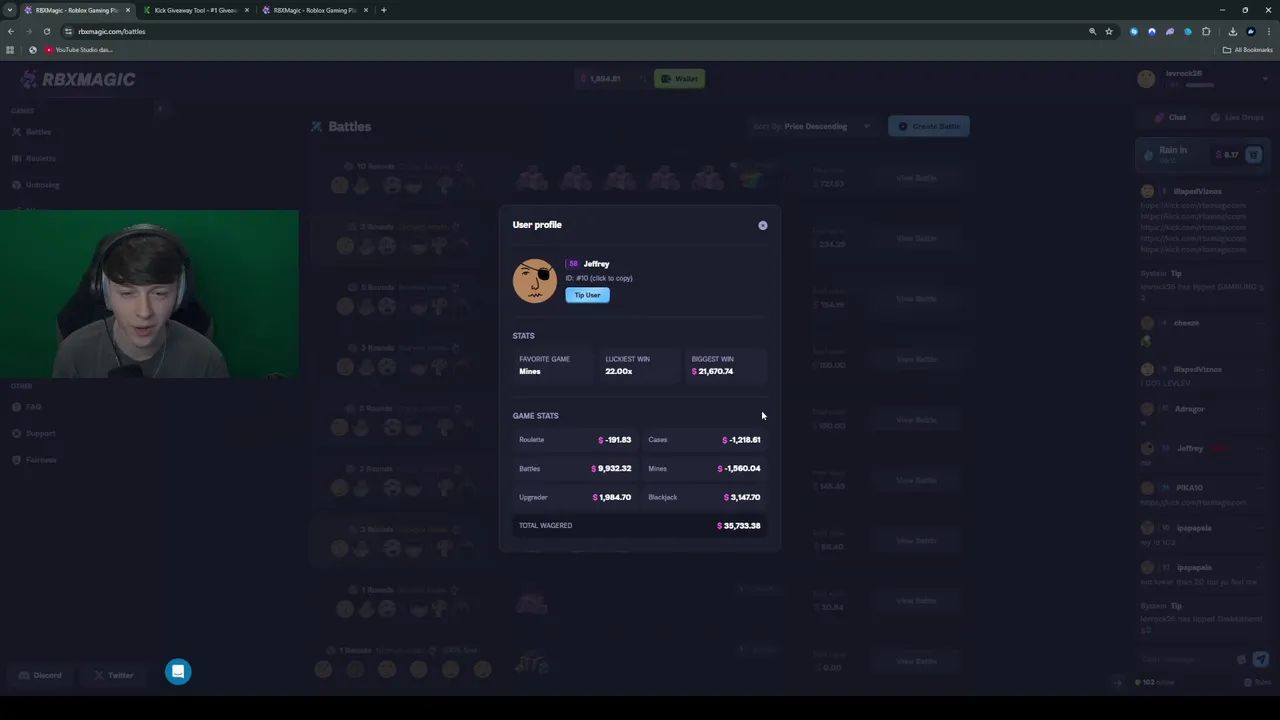
Task: Click the Upgrader 1,984.70 game stat
Action: (575, 497)
